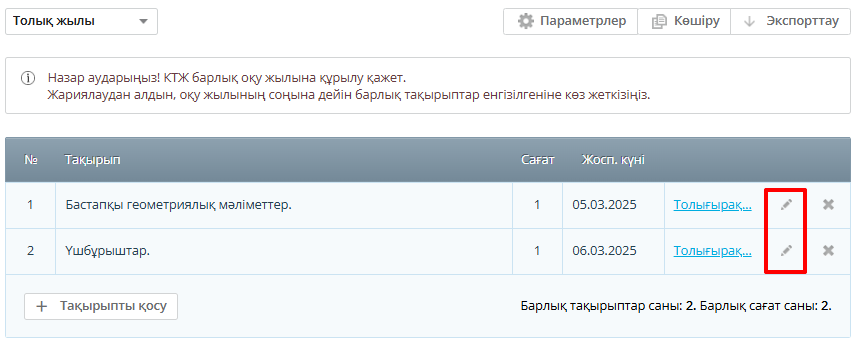Viewport: 867px width, 361px height.
Task: Click the Экспорттау button label
Action: [802, 21]
